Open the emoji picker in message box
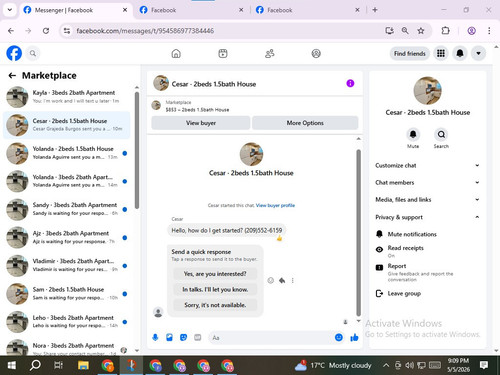The width and height of the screenshot is (500, 375). pos(339,338)
